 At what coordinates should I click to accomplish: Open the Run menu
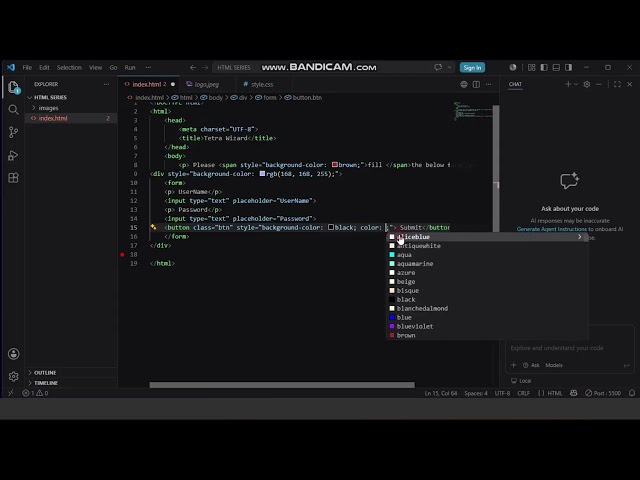pos(130,67)
